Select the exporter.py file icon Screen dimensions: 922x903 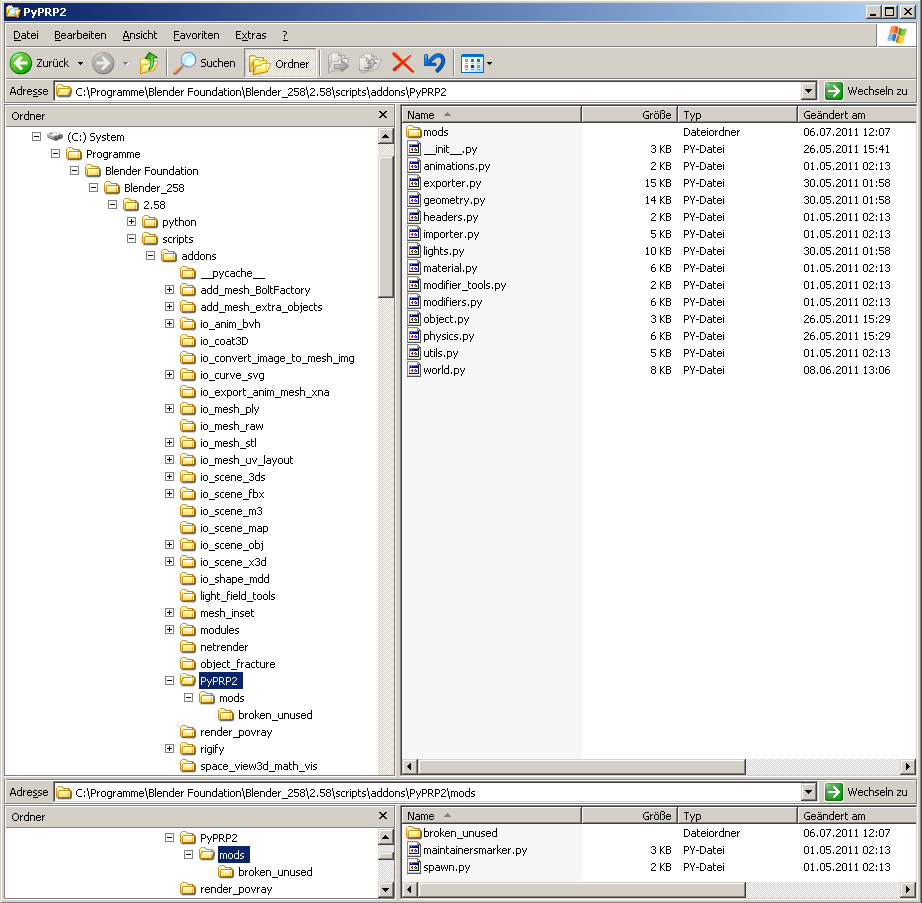point(415,183)
